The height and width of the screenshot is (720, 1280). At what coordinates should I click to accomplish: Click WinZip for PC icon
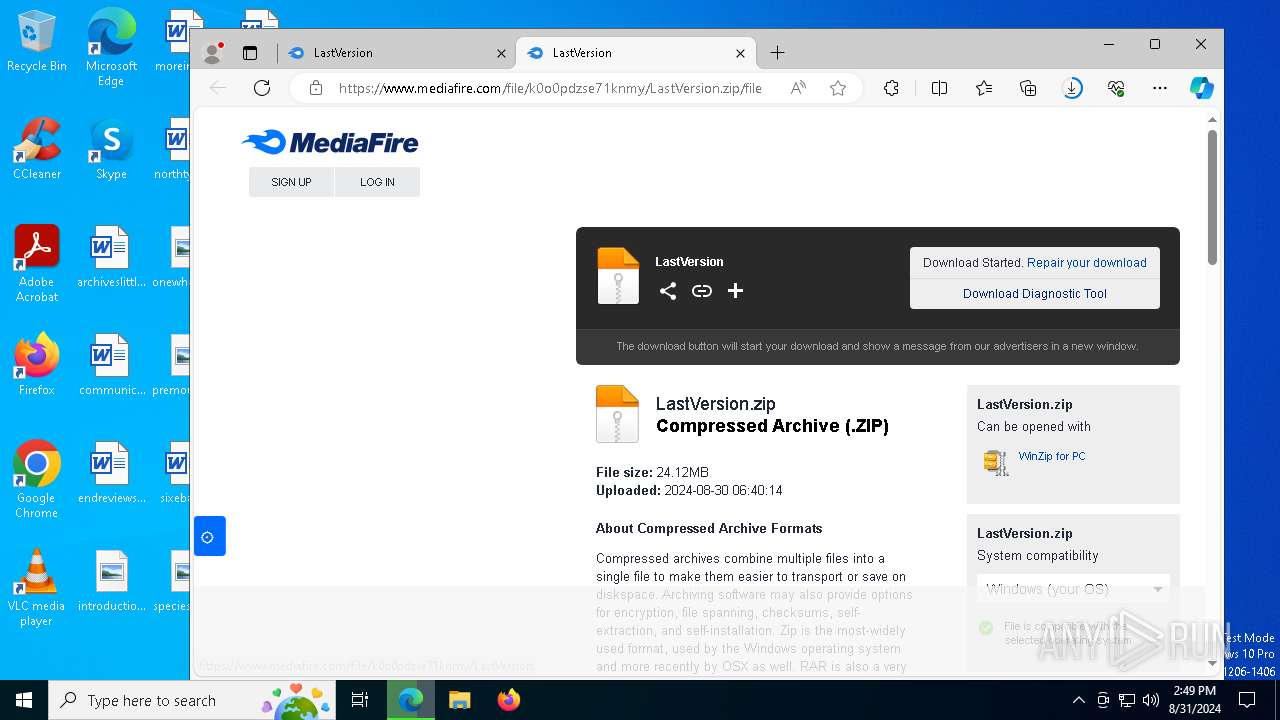pos(996,461)
